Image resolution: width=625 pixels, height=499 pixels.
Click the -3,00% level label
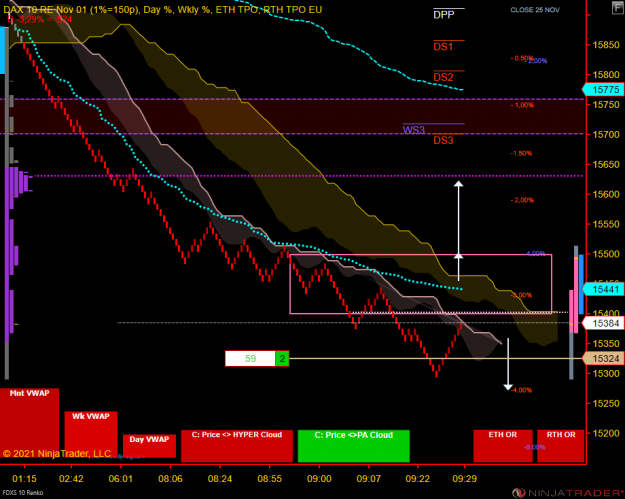tap(521, 295)
